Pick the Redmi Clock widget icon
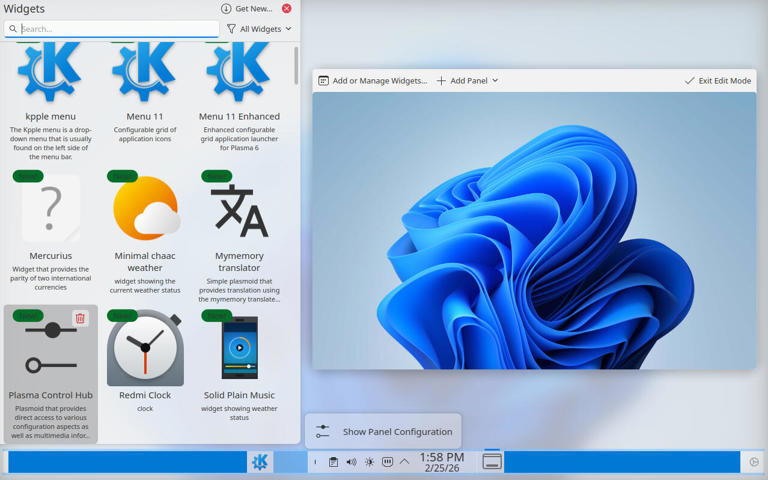The height and width of the screenshot is (480, 768). click(x=145, y=348)
